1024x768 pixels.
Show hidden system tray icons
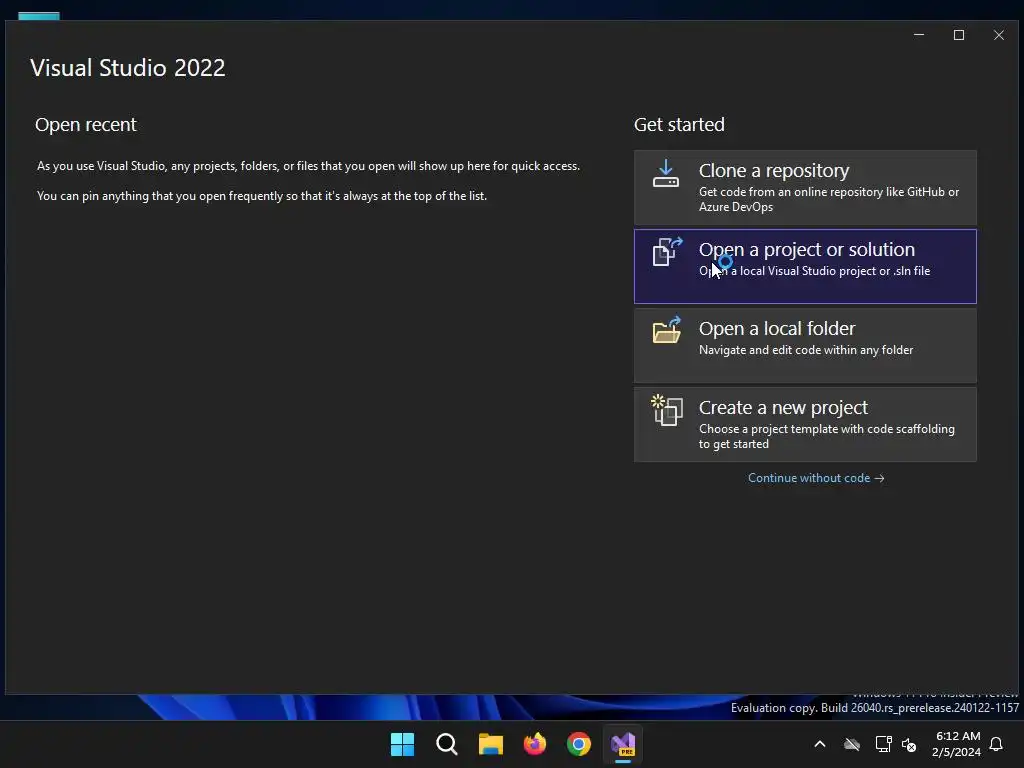820,744
